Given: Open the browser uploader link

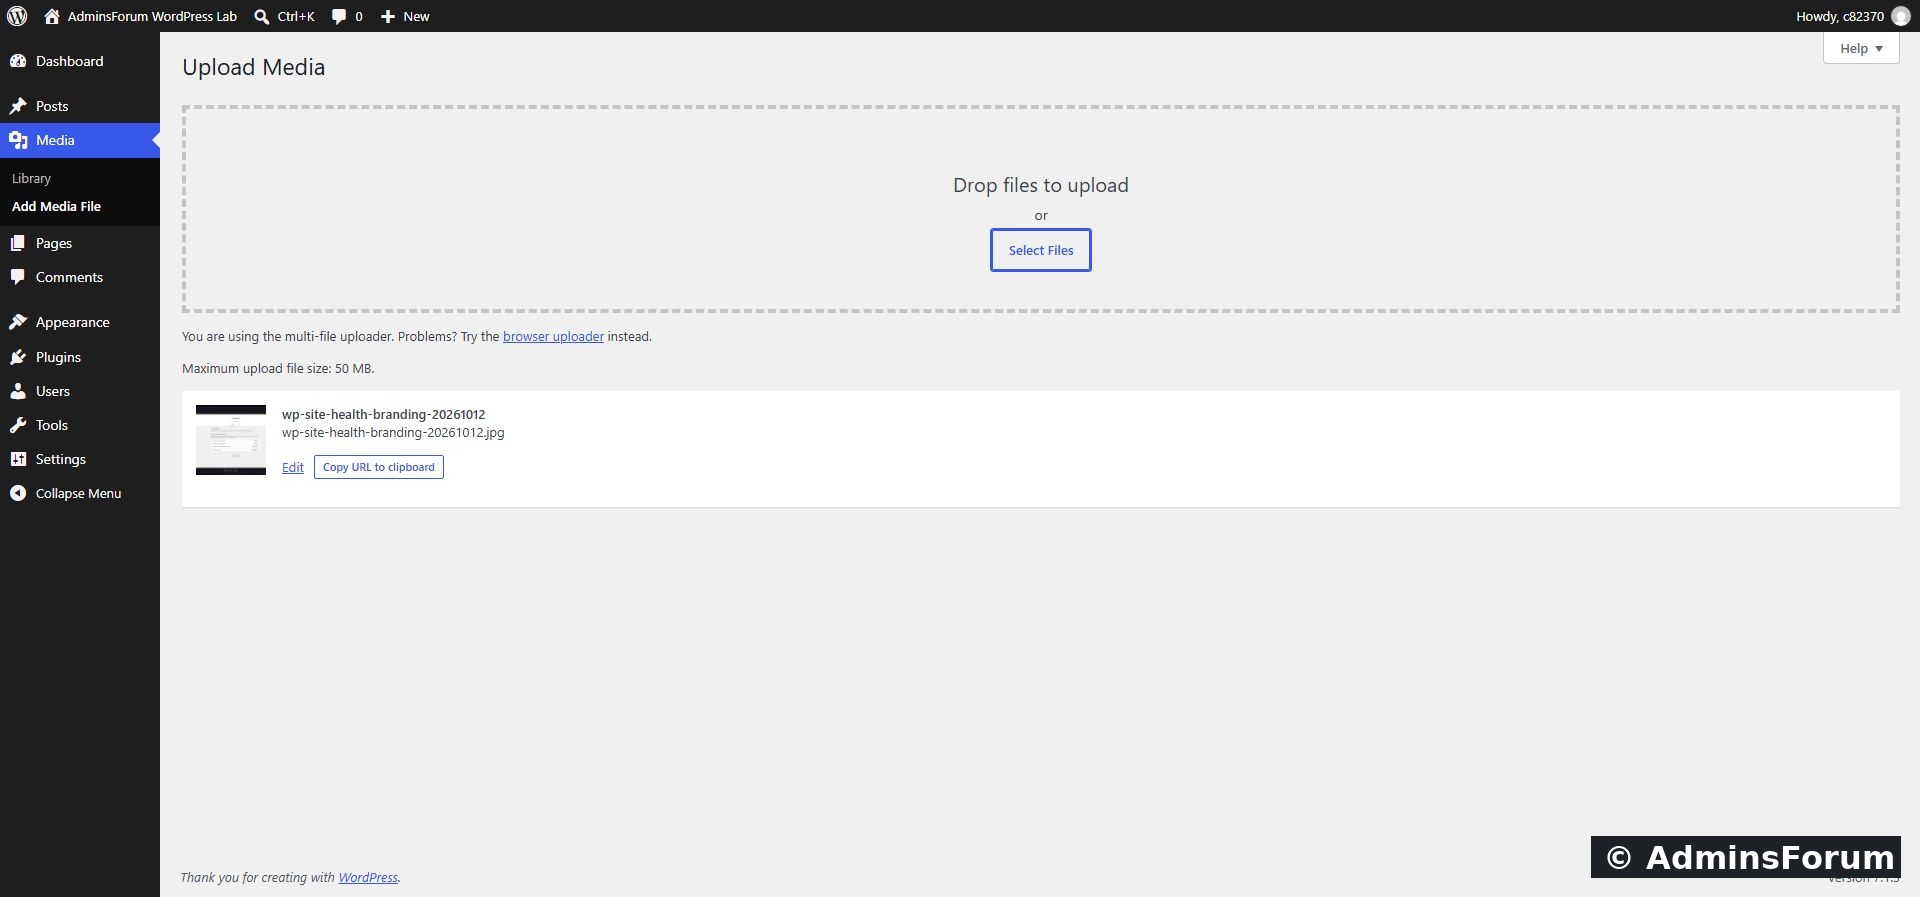Looking at the screenshot, I should [x=553, y=336].
